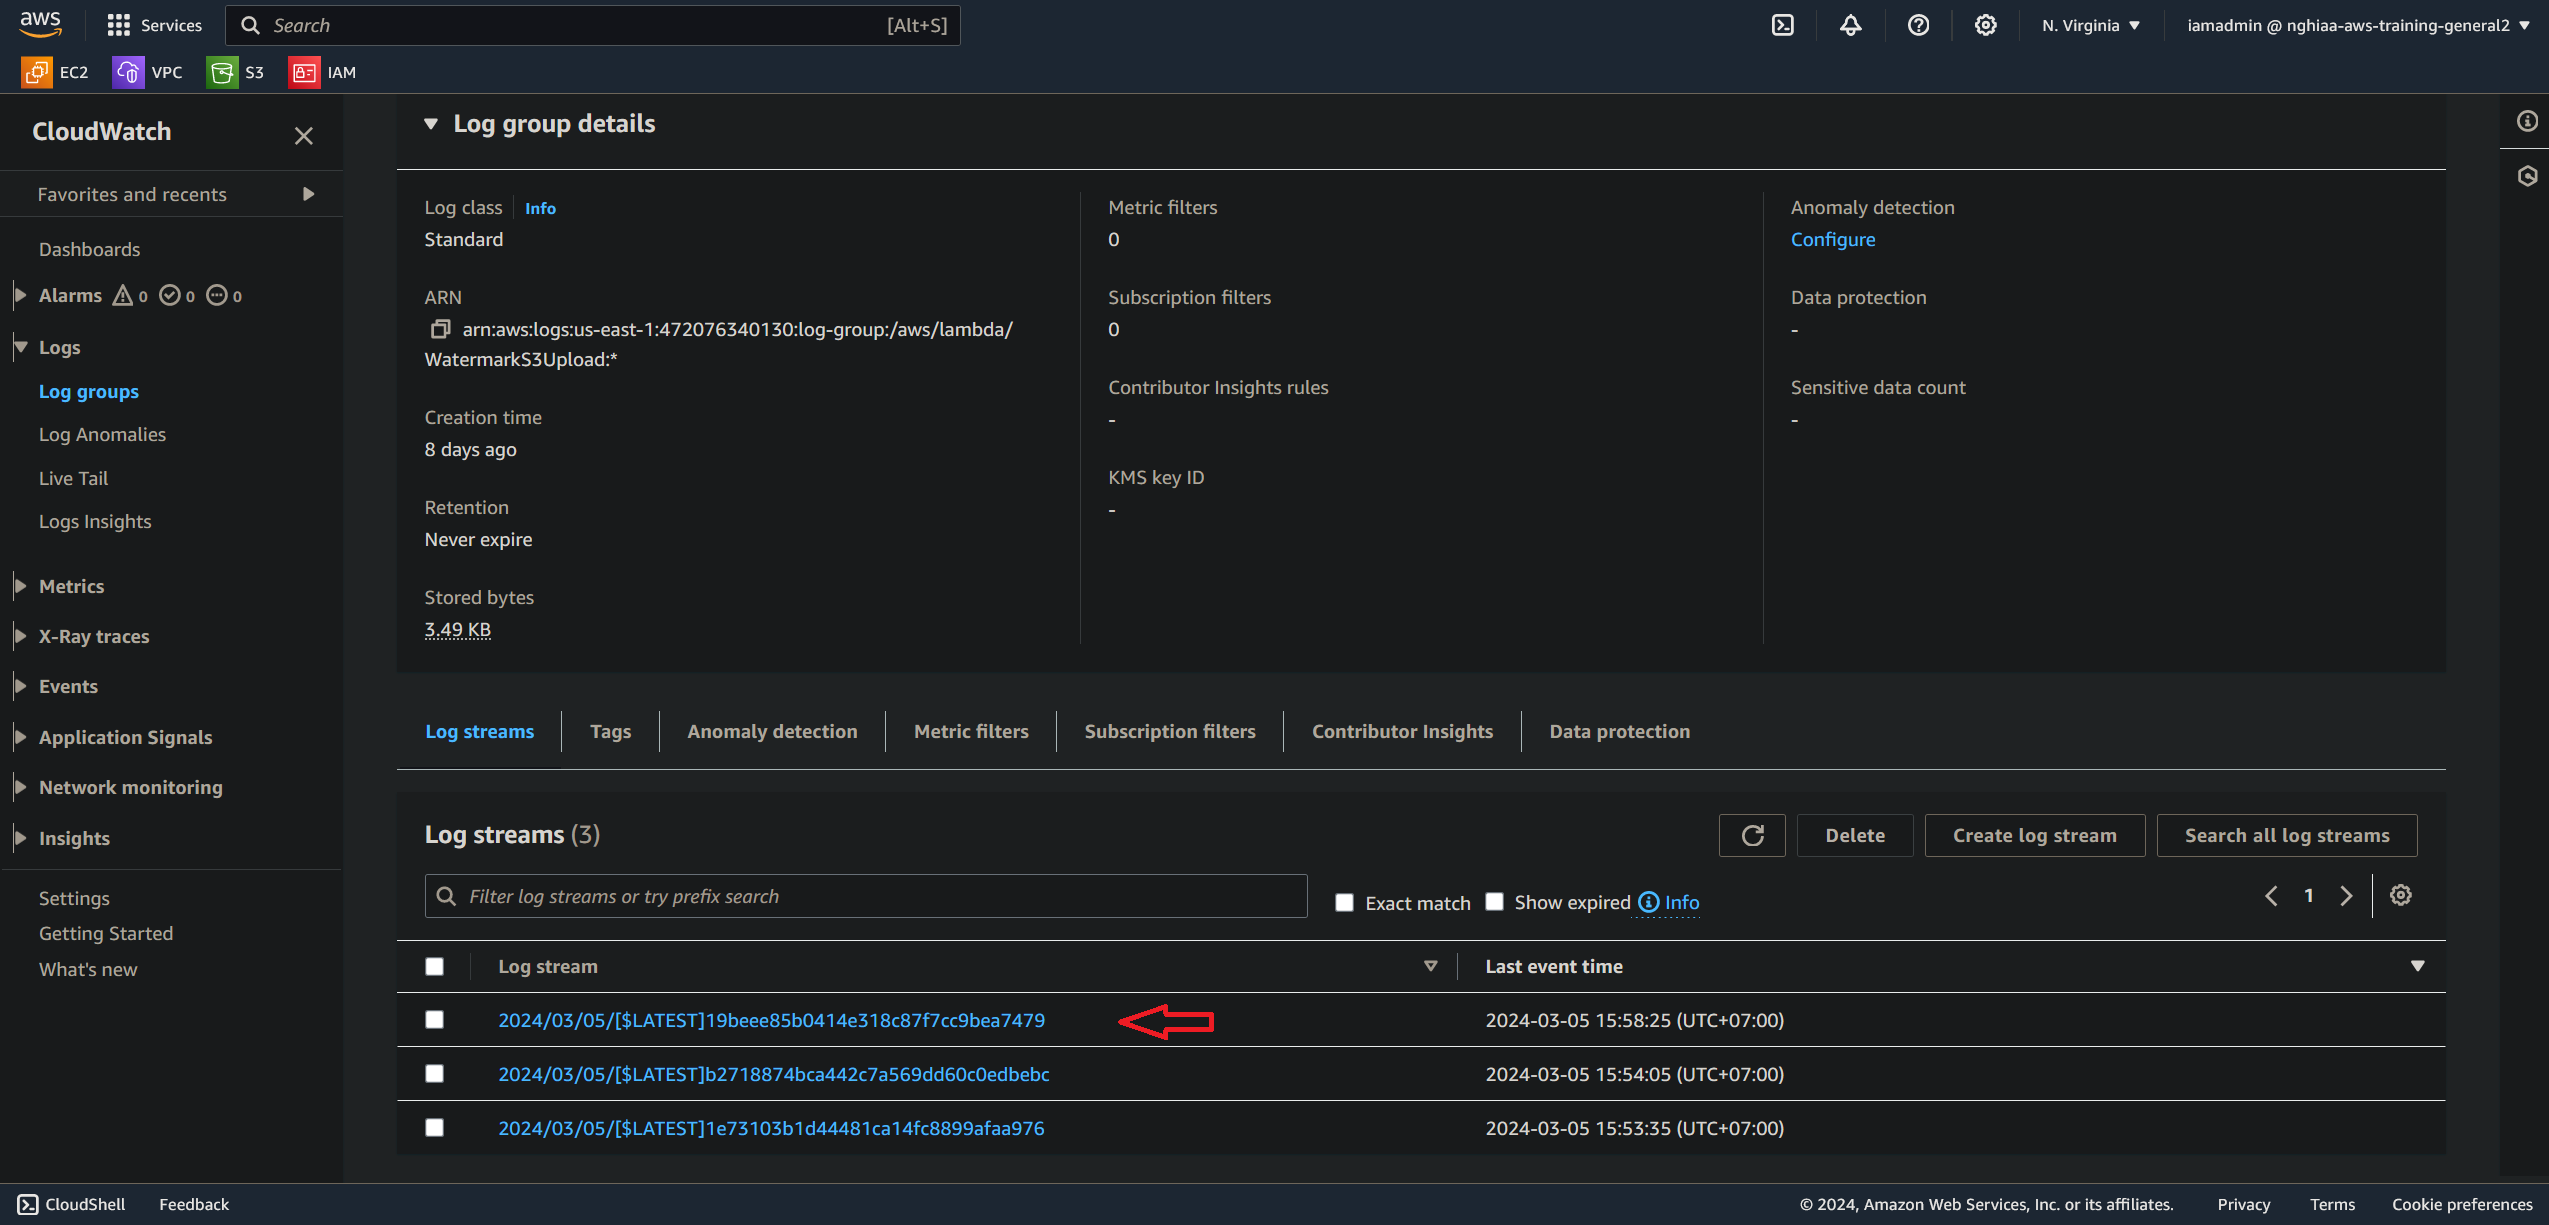Open the top bar settings gear
This screenshot has width=2549, height=1225.
tap(1986, 25)
